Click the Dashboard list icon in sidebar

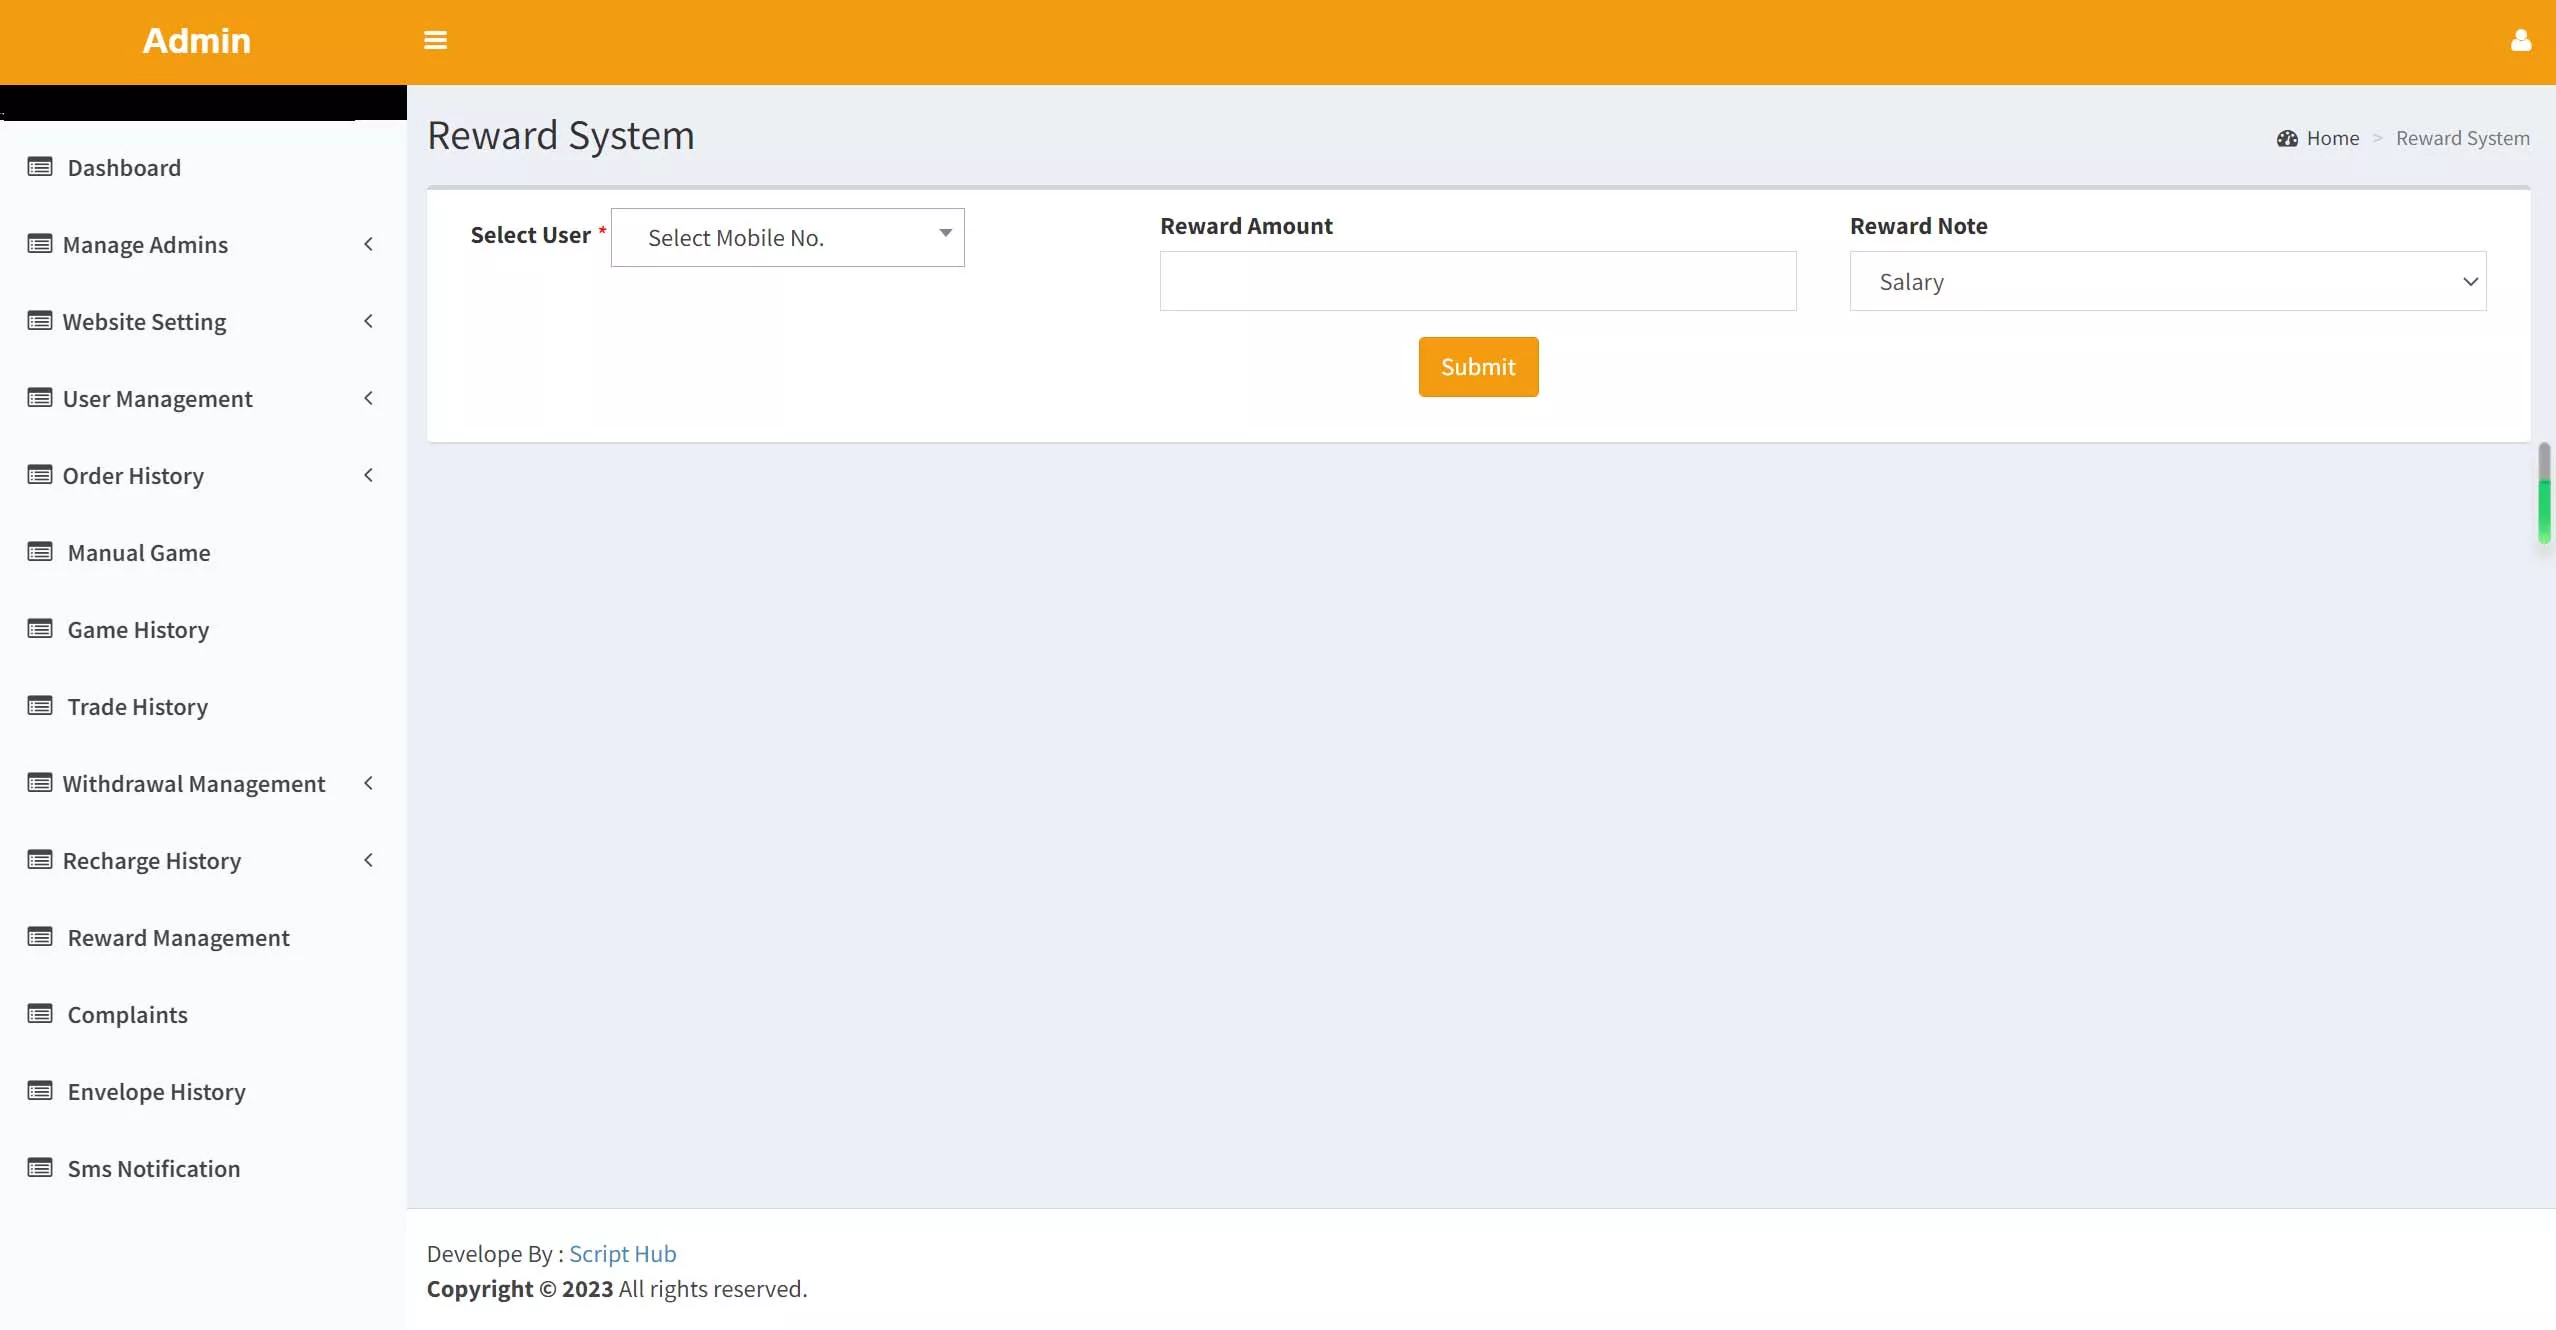(x=40, y=167)
